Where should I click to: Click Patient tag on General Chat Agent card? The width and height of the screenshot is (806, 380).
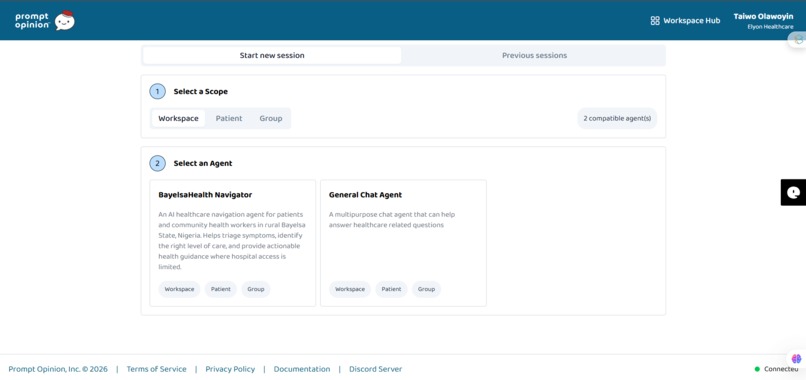click(392, 289)
